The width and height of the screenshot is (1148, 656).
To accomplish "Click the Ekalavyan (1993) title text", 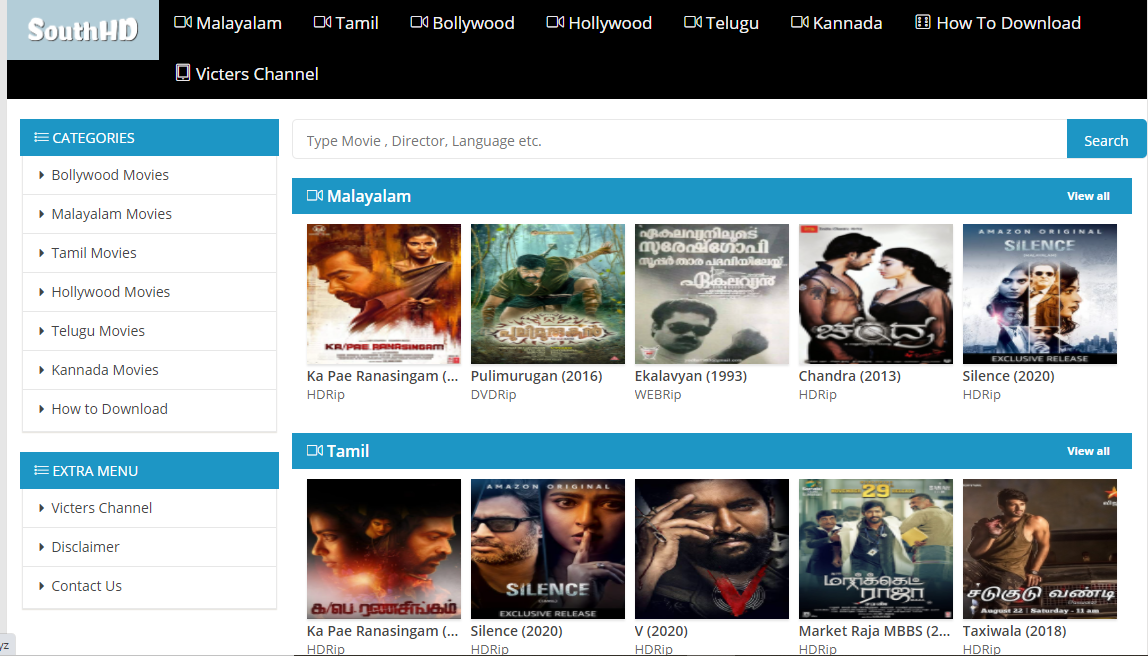I will [x=691, y=376].
